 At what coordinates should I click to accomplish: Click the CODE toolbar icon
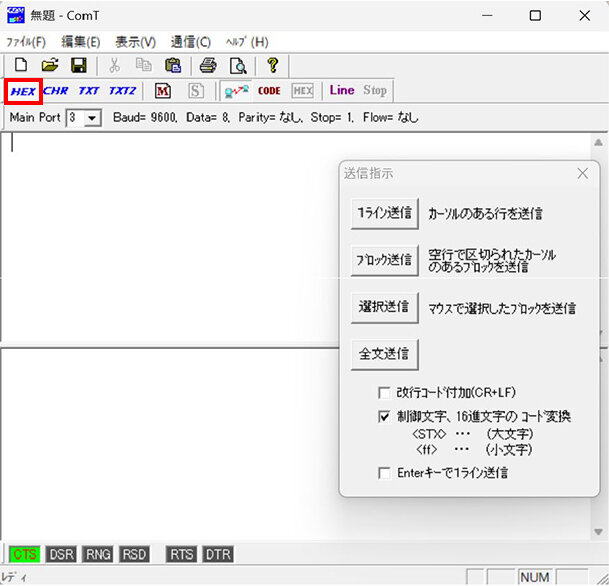pyautogui.click(x=269, y=90)
